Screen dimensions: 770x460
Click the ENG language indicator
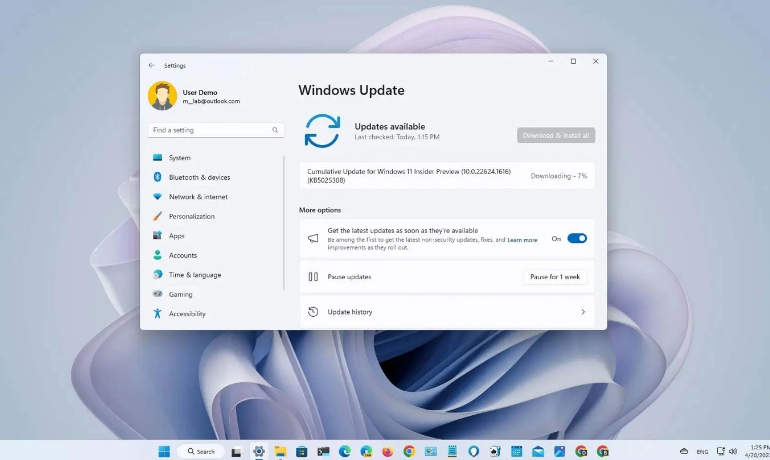click(x=702, y=452)
